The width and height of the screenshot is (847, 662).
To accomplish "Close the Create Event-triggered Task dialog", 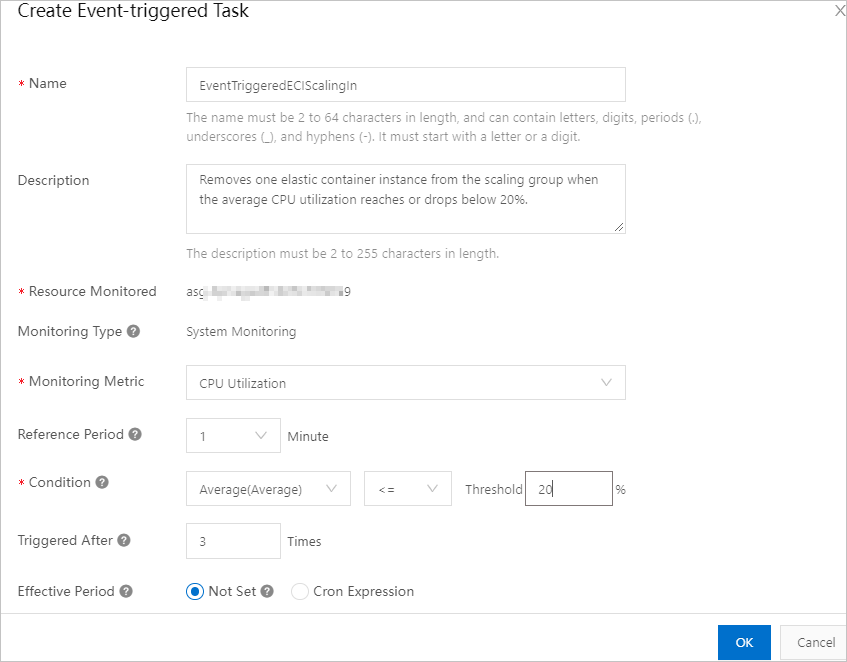I will pos(839,10).
